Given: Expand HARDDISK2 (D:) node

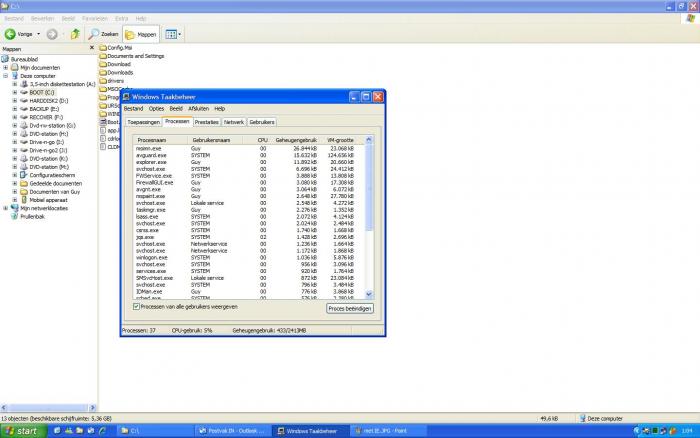Looking at the screenshot, I should pos(15,101).
